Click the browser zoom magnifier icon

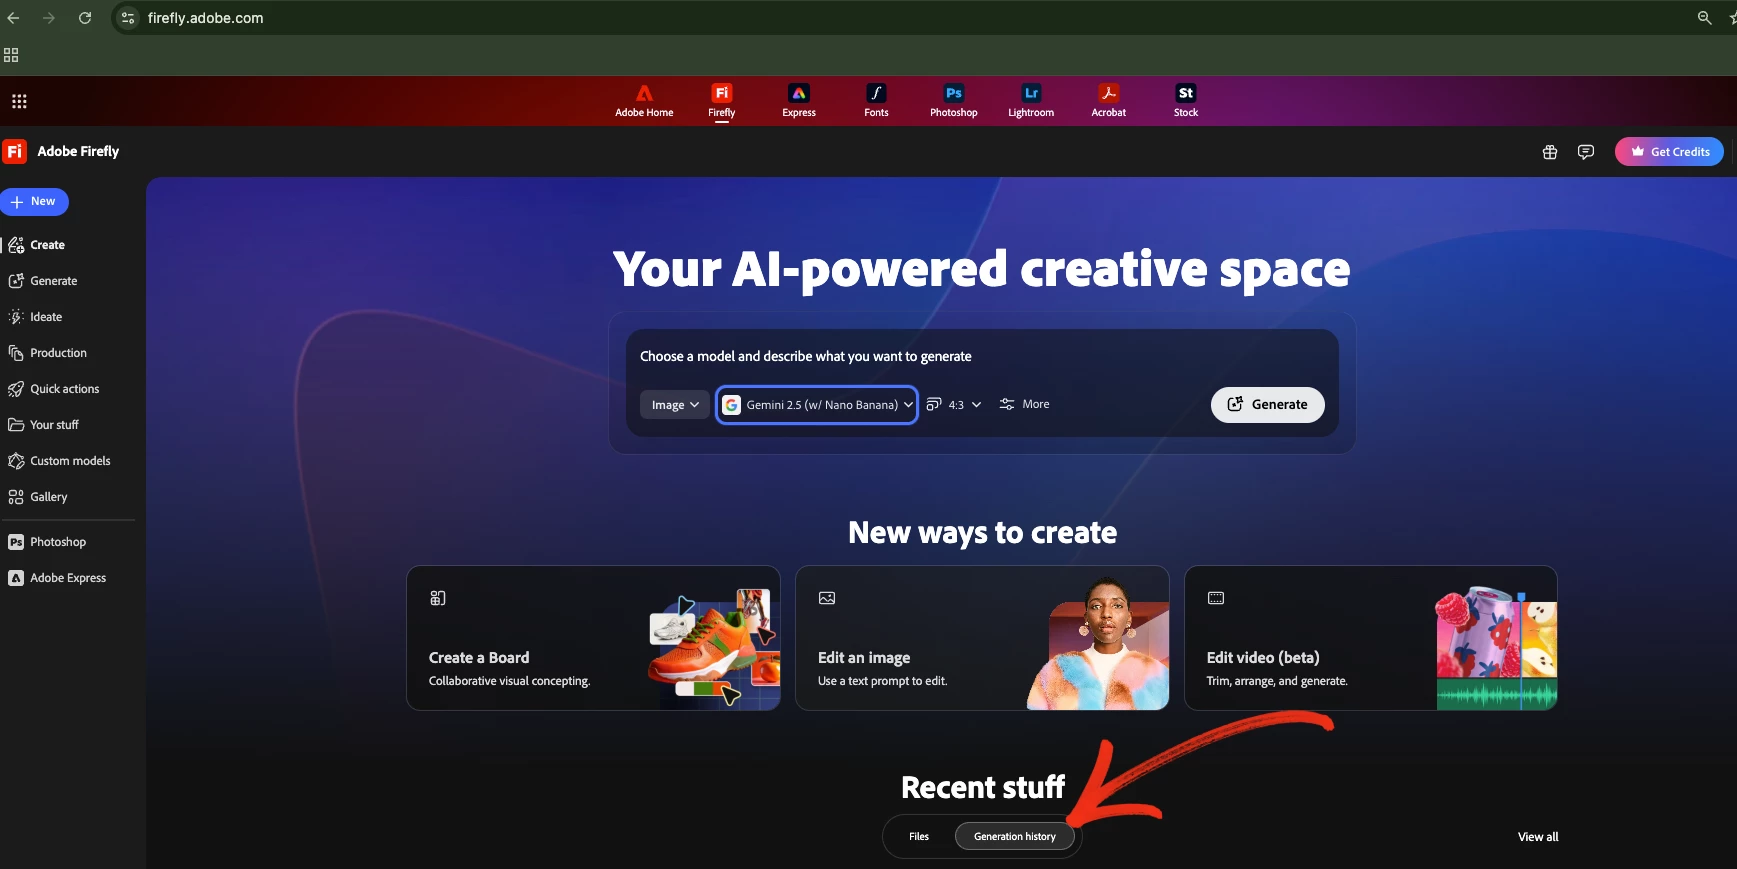(1704, 18)
